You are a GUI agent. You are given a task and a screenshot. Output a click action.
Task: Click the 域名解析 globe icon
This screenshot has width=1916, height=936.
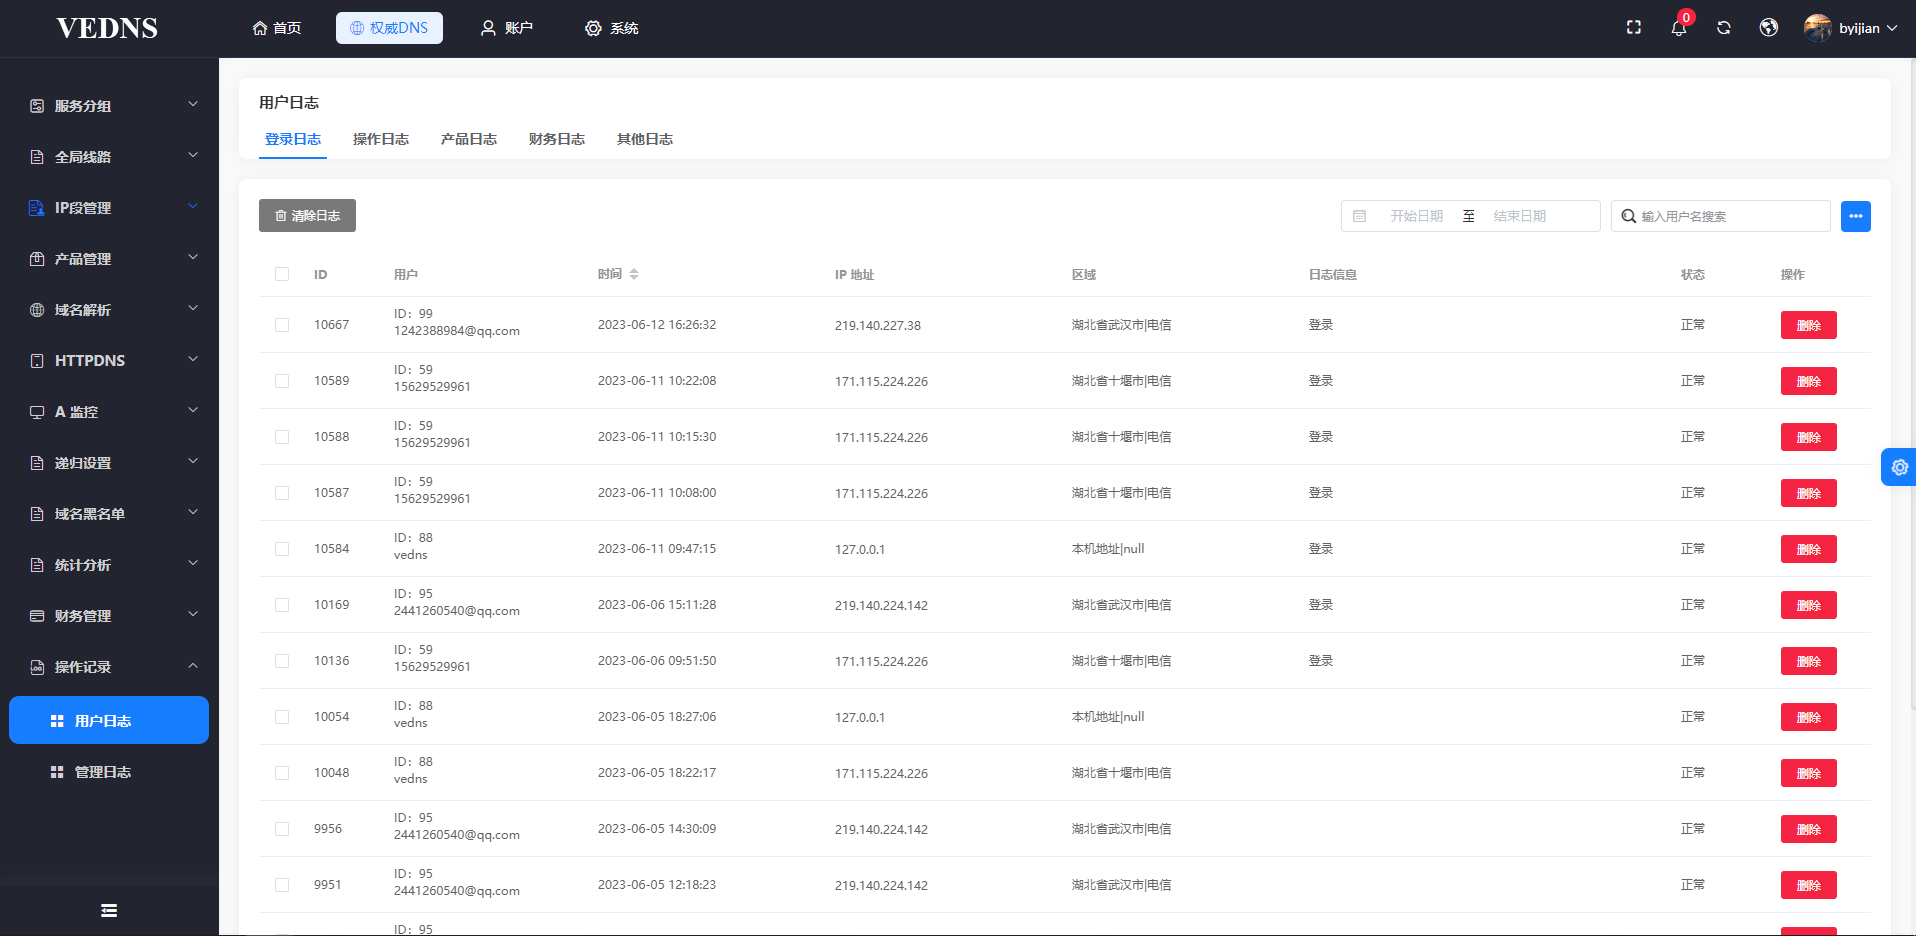37,310
